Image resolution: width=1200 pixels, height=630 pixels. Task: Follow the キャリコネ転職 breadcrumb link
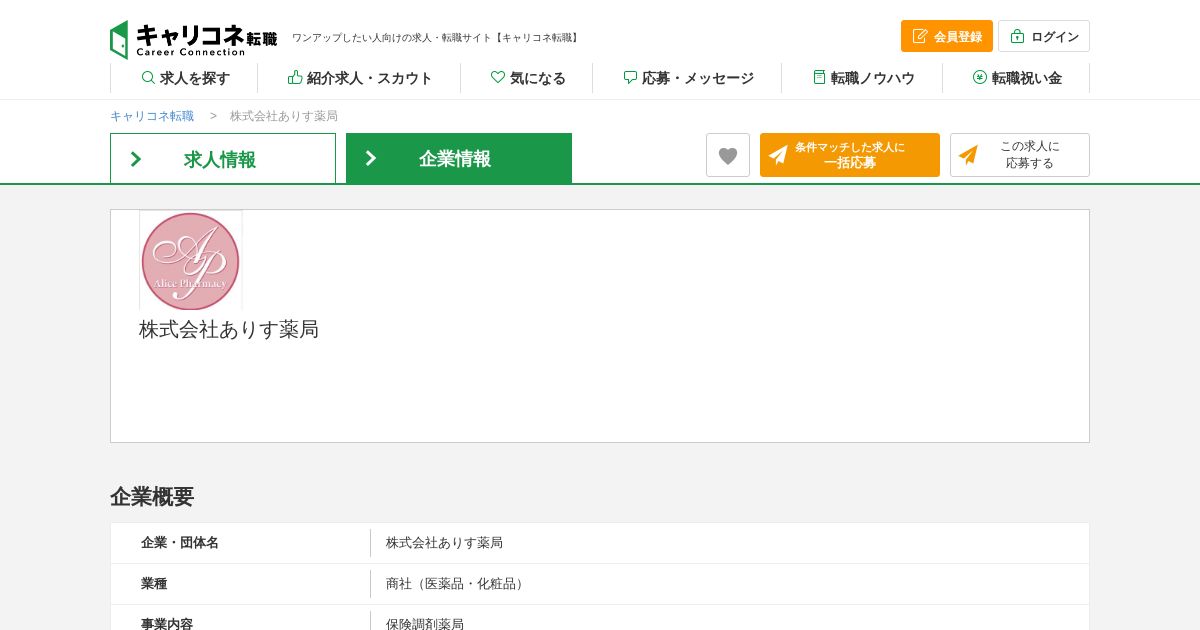pos(152,116)
